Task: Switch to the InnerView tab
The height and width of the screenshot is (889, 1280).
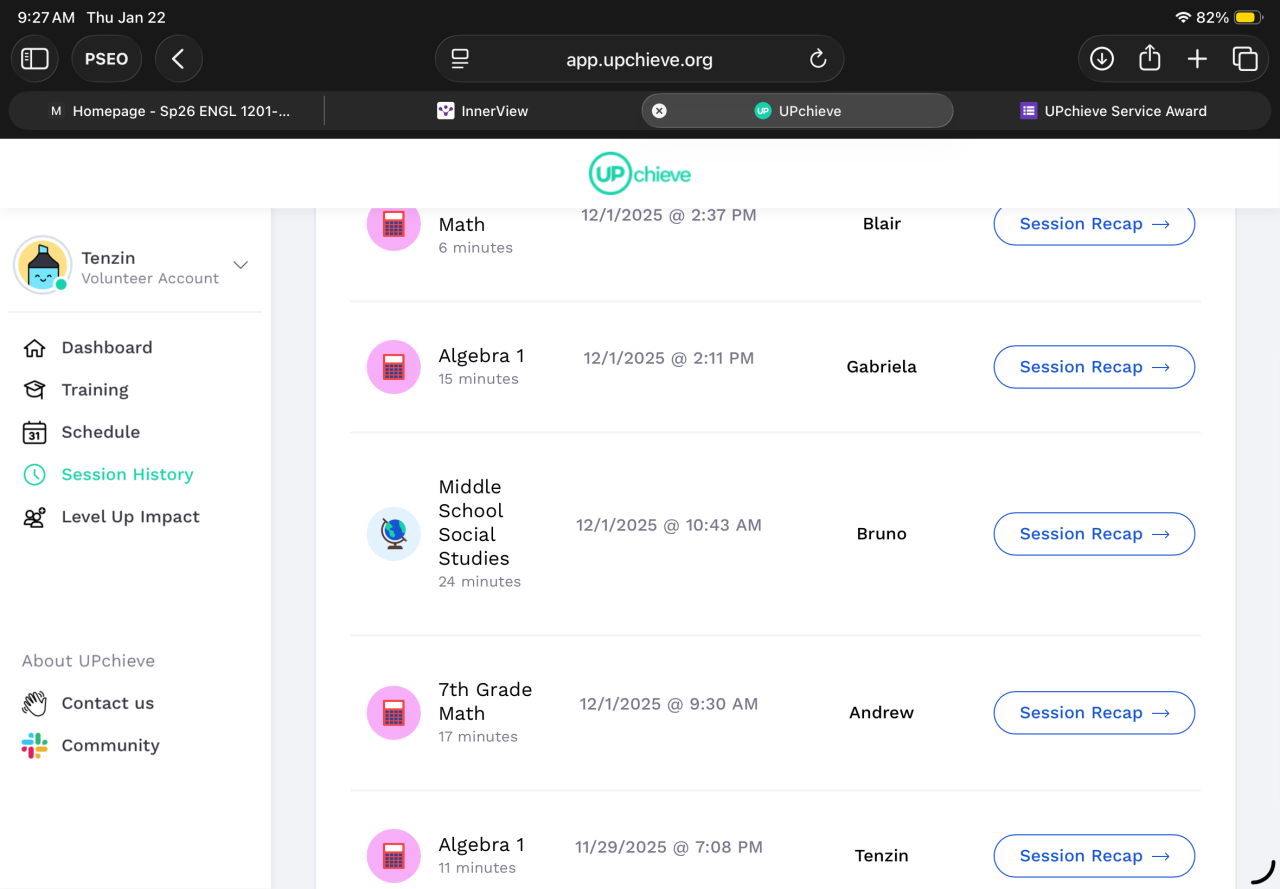Action: pos(483,111)
